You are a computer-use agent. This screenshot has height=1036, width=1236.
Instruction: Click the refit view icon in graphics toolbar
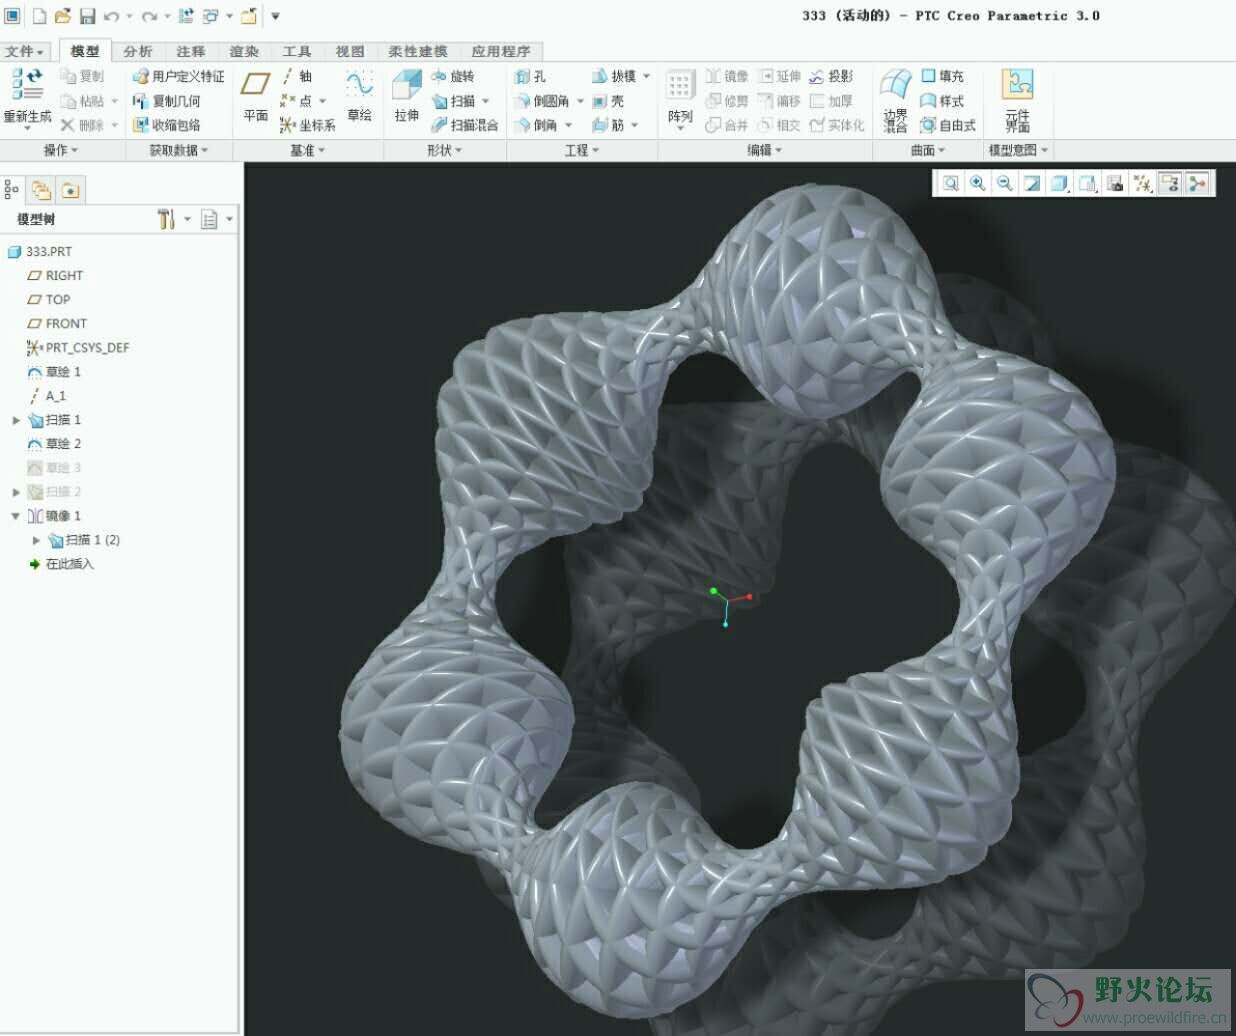pos(950,183)
